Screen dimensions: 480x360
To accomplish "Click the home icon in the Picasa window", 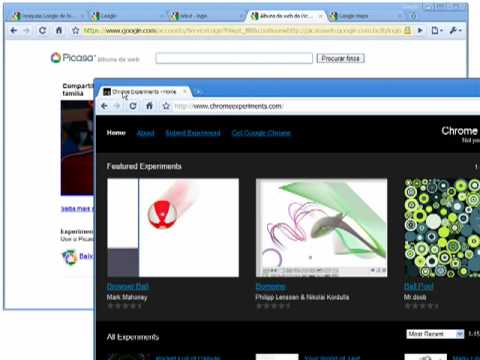I will 59,30.
